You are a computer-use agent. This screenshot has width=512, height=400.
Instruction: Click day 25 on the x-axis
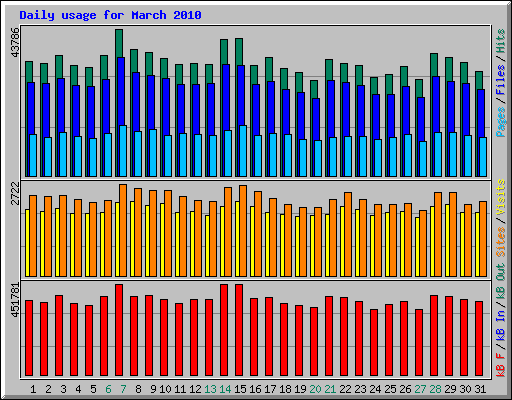(x=390, y=389)
